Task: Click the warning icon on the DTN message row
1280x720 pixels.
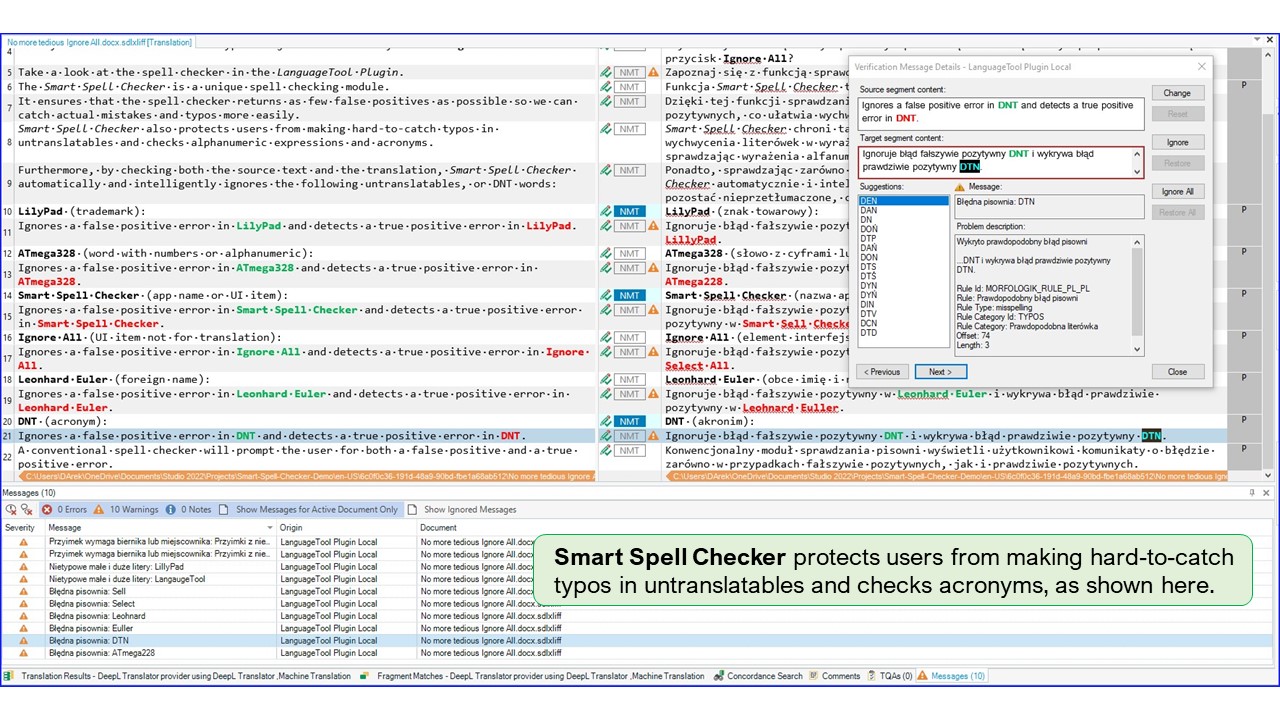Action: click(24, 641)
